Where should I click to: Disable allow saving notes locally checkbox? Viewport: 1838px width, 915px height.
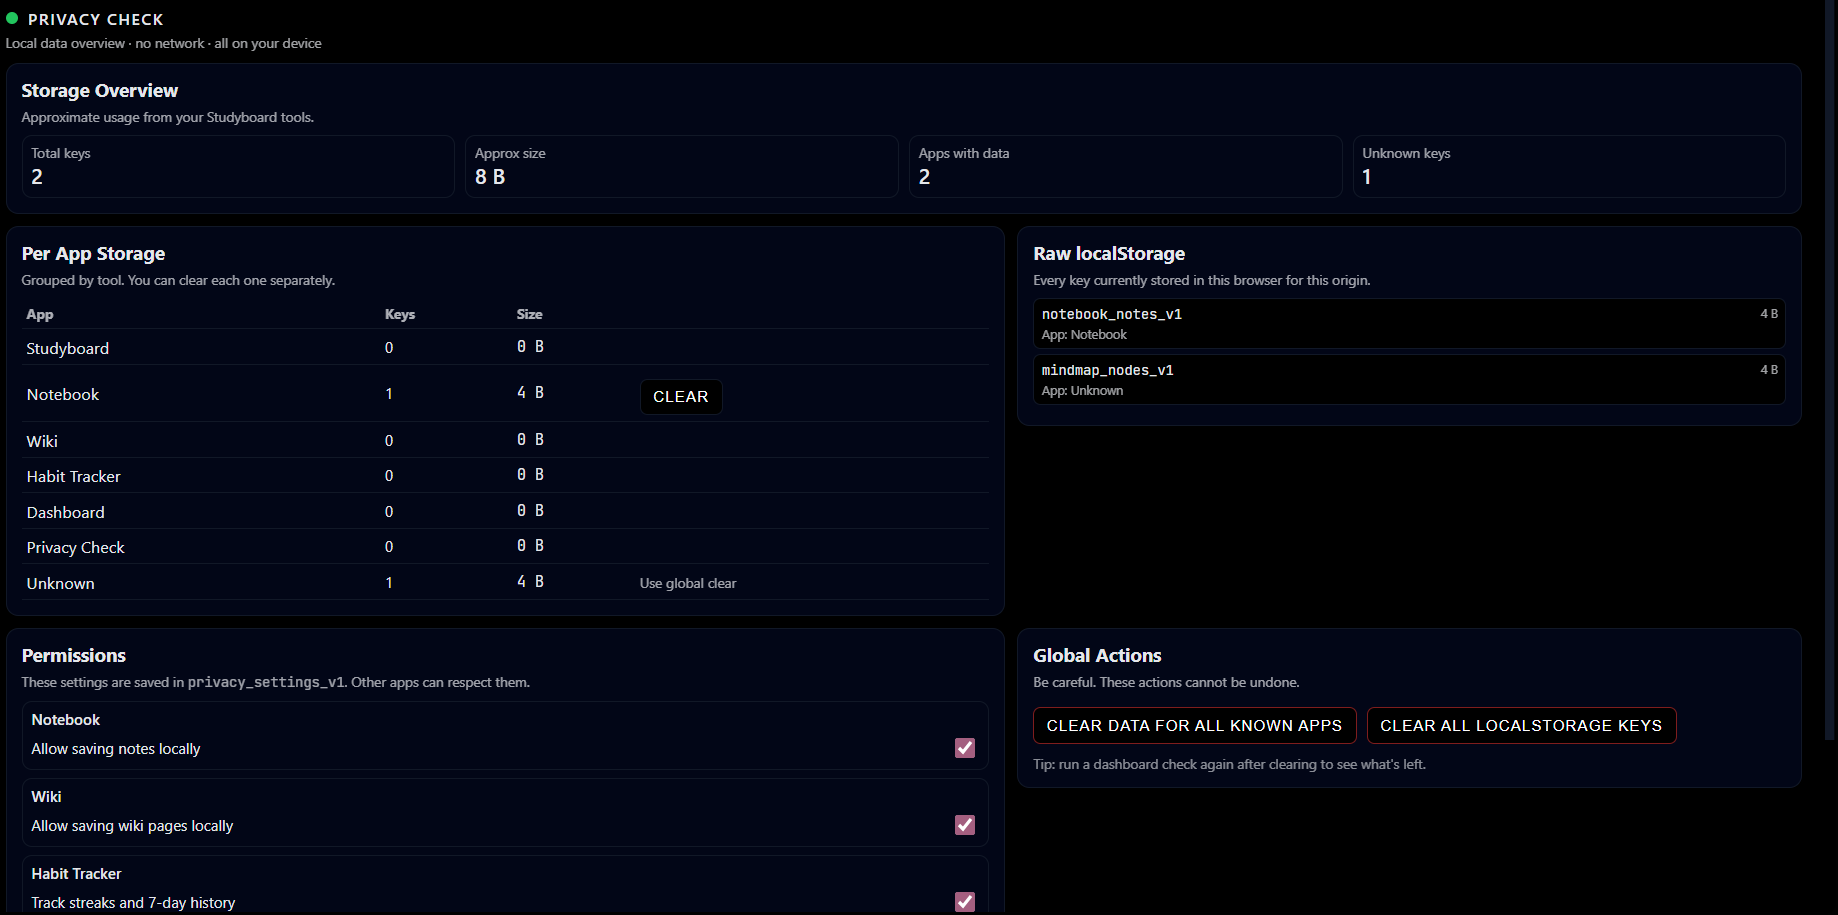pos(965,748)
